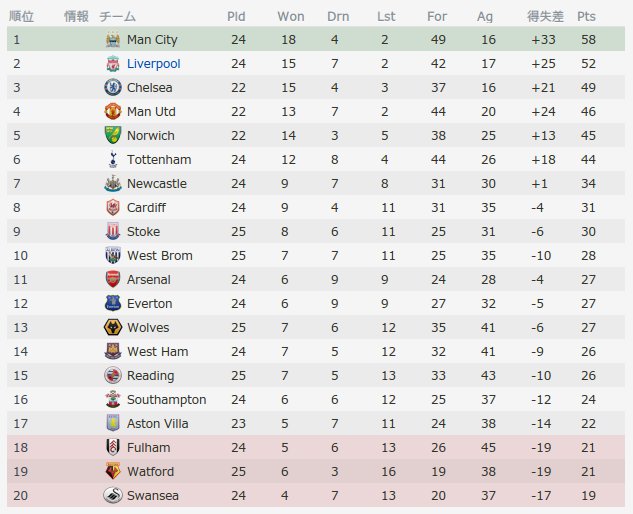This screenshot has height=514, width=633.
Task: Select the Fulham row in relegation zone
Action: (316, 447)
